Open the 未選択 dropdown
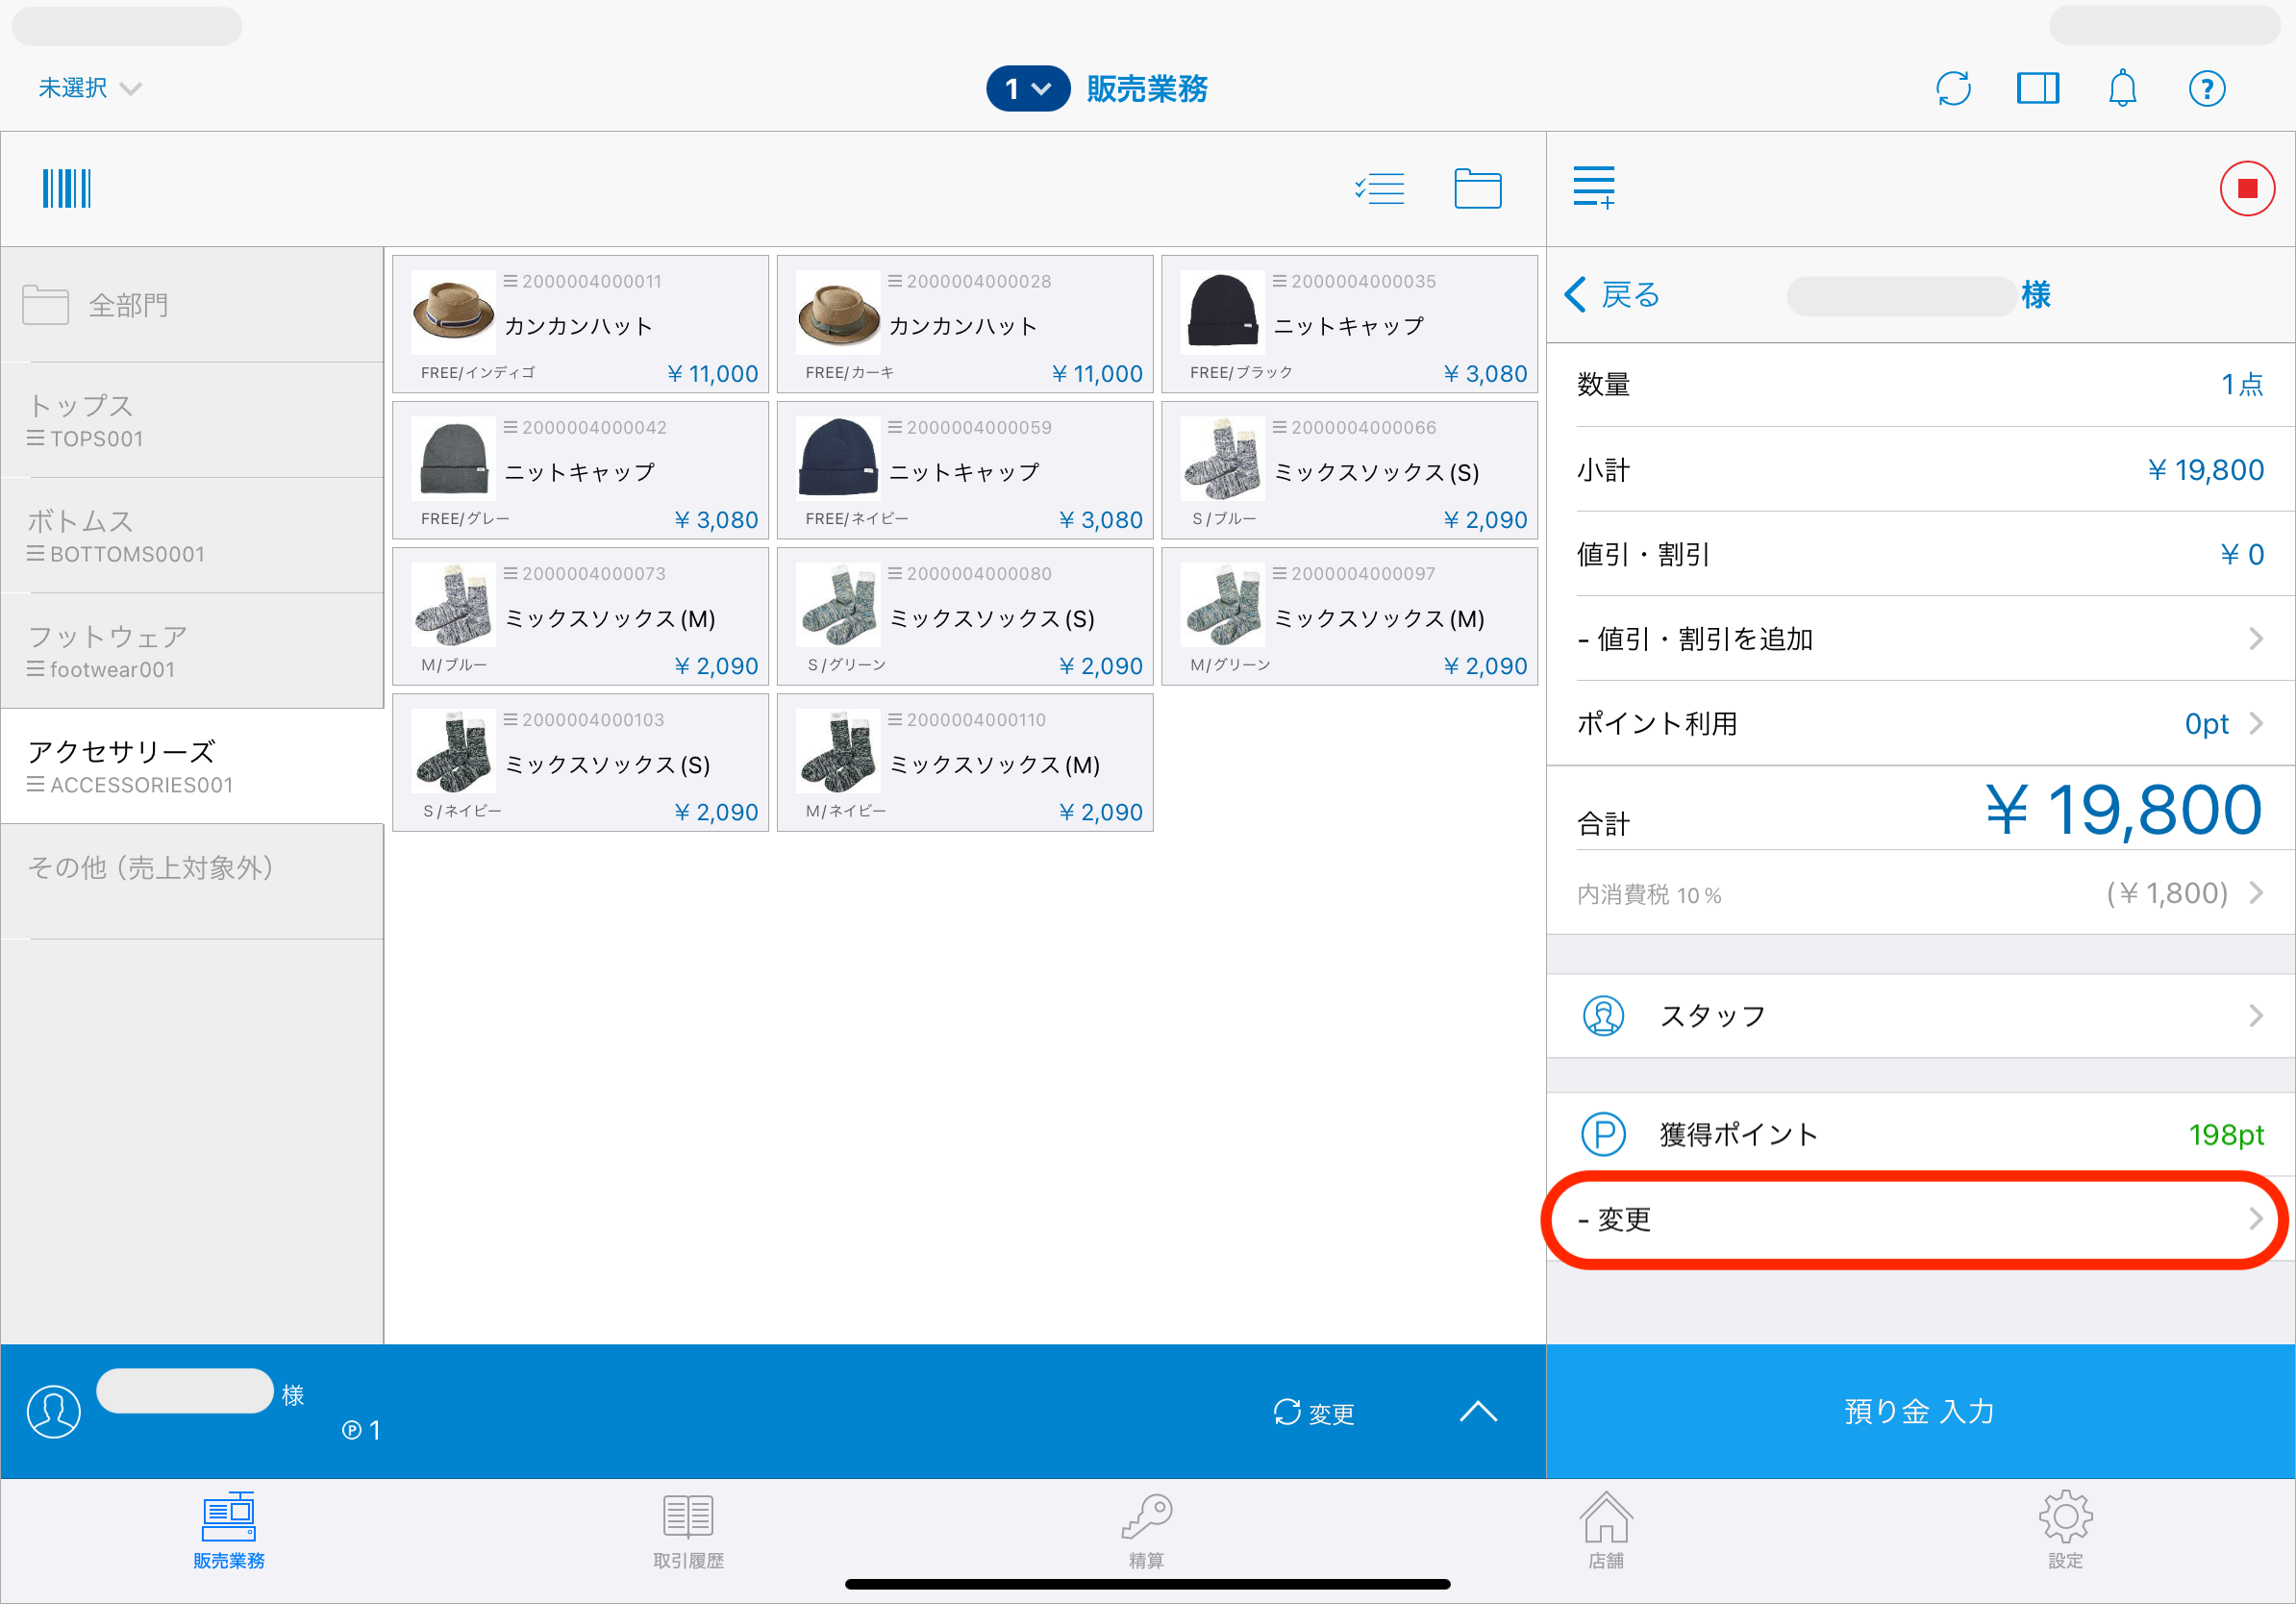 [x=89, y=88]
